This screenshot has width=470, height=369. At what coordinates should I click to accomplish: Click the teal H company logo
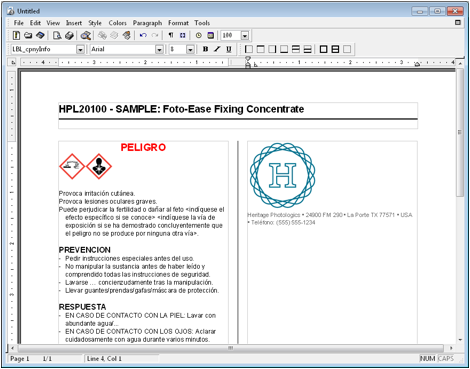283,175
